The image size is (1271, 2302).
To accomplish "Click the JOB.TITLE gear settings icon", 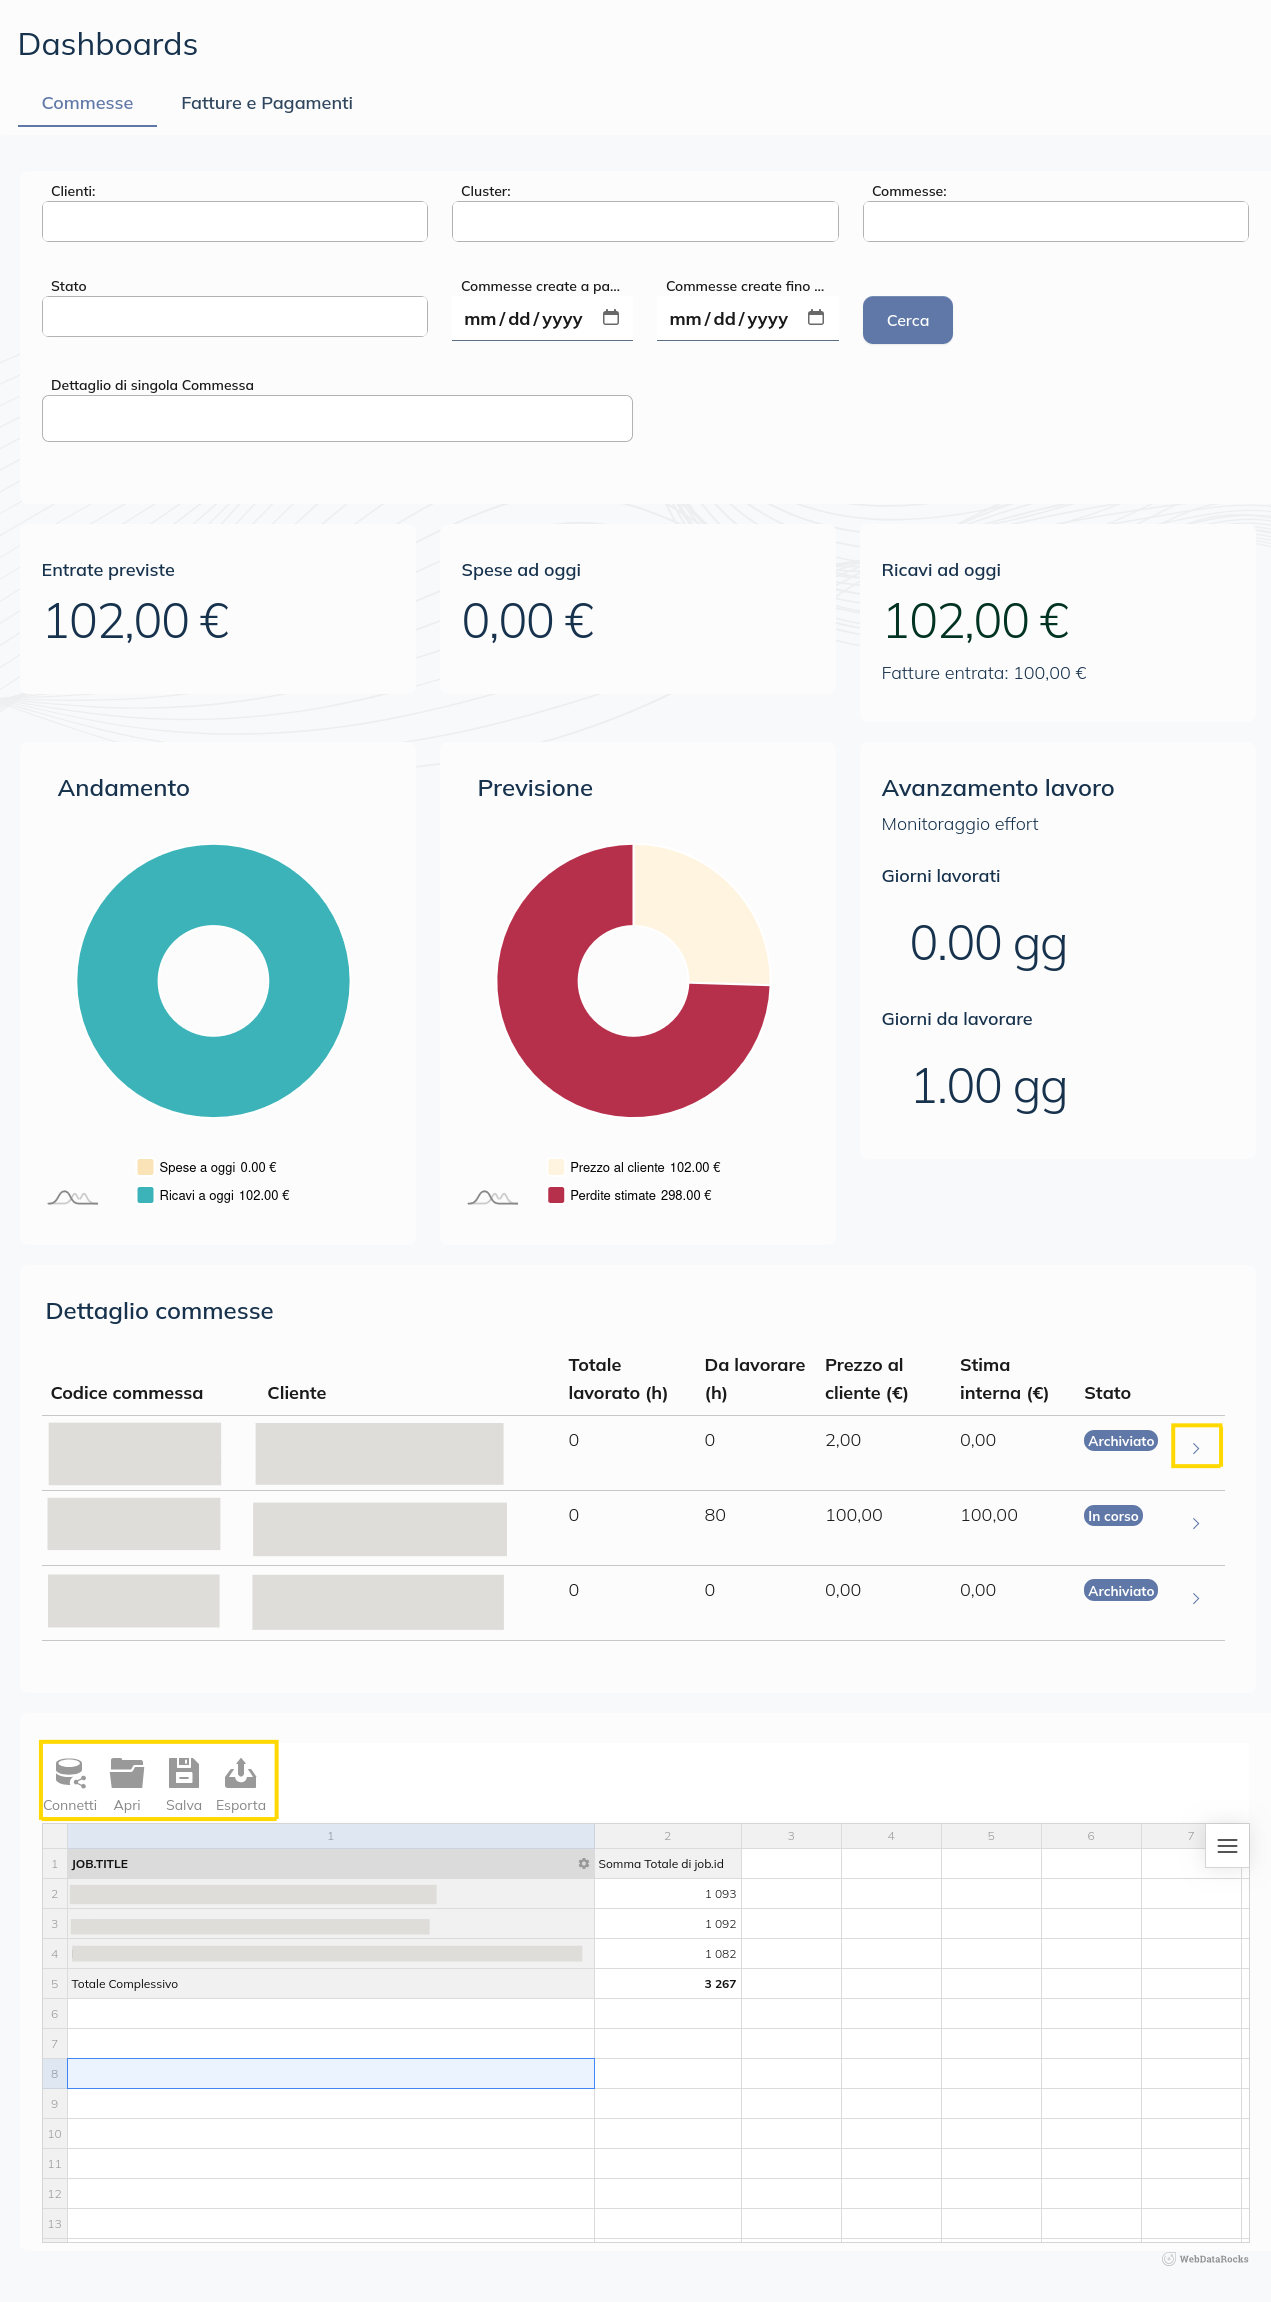I will pyautogui.click(x=584, y=1864).
